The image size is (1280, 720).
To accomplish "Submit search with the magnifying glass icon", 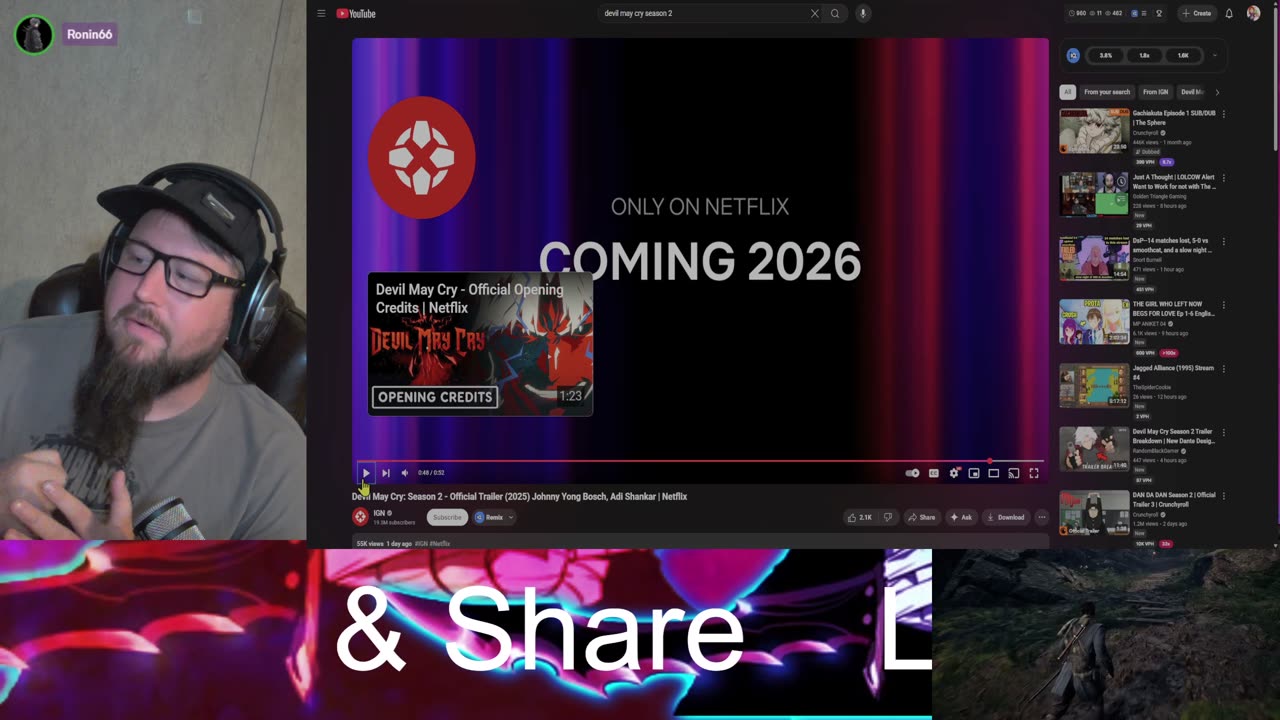I will 835,13.
